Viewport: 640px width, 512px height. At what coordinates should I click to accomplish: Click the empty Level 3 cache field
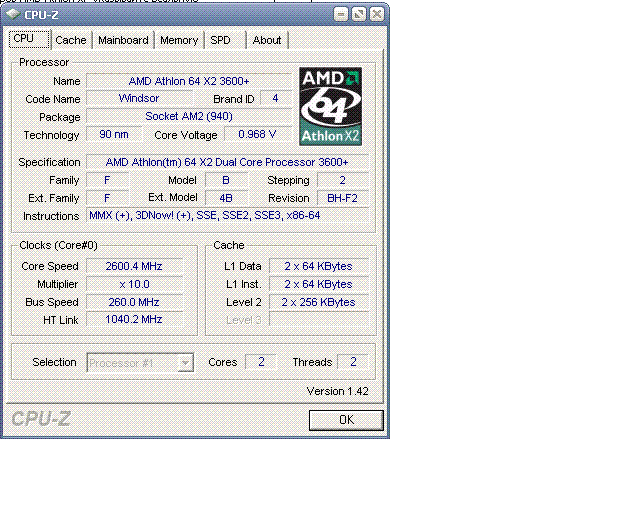[319, 319]
